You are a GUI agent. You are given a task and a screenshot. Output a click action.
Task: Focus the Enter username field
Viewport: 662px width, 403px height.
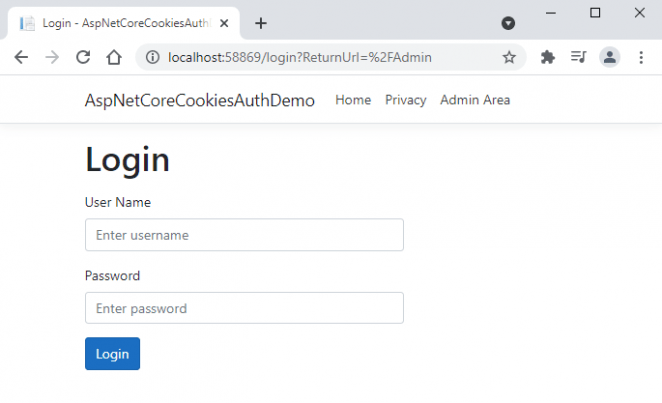pos(244,235)
